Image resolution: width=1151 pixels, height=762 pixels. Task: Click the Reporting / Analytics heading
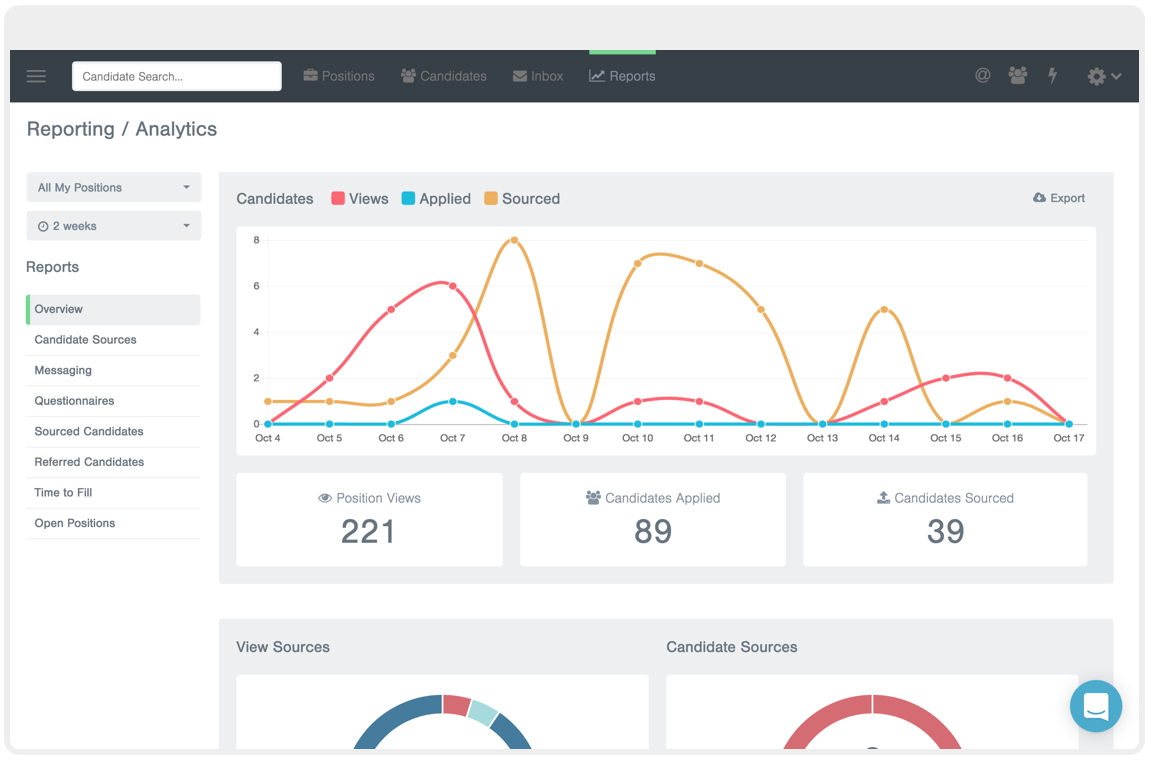[122, 129]
